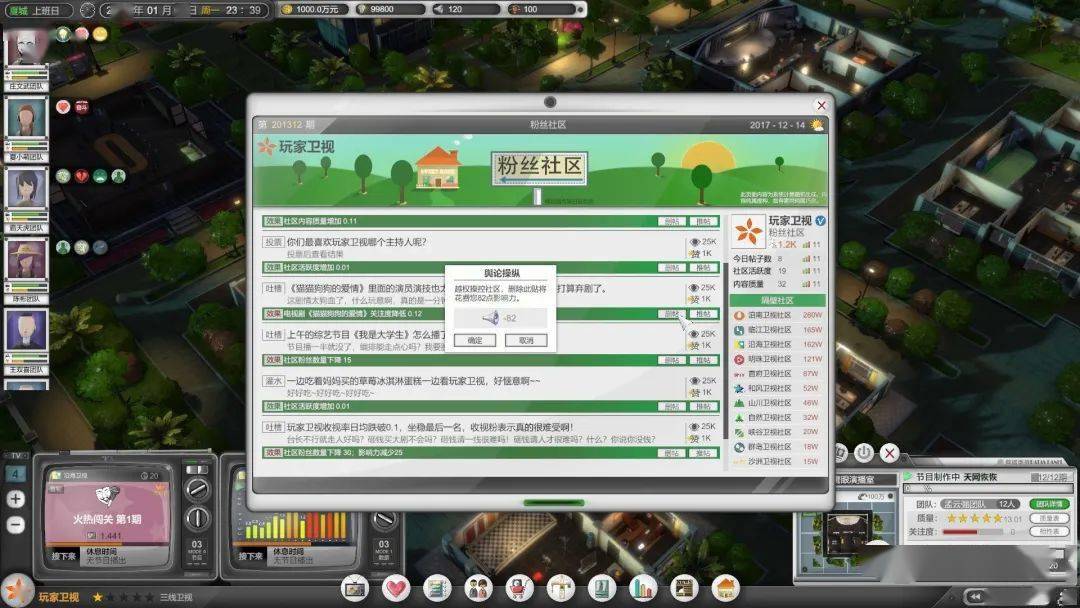The width and height of the screenshot is (1080, 608).
Task: Zoom out with the minus button at left
Action: point(15,525)
